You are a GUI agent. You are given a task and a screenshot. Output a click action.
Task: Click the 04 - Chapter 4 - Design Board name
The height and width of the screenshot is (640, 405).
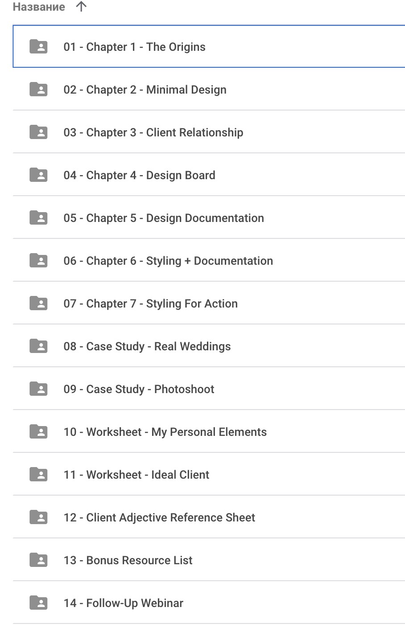pyautogui.click(x=139, y=175)
